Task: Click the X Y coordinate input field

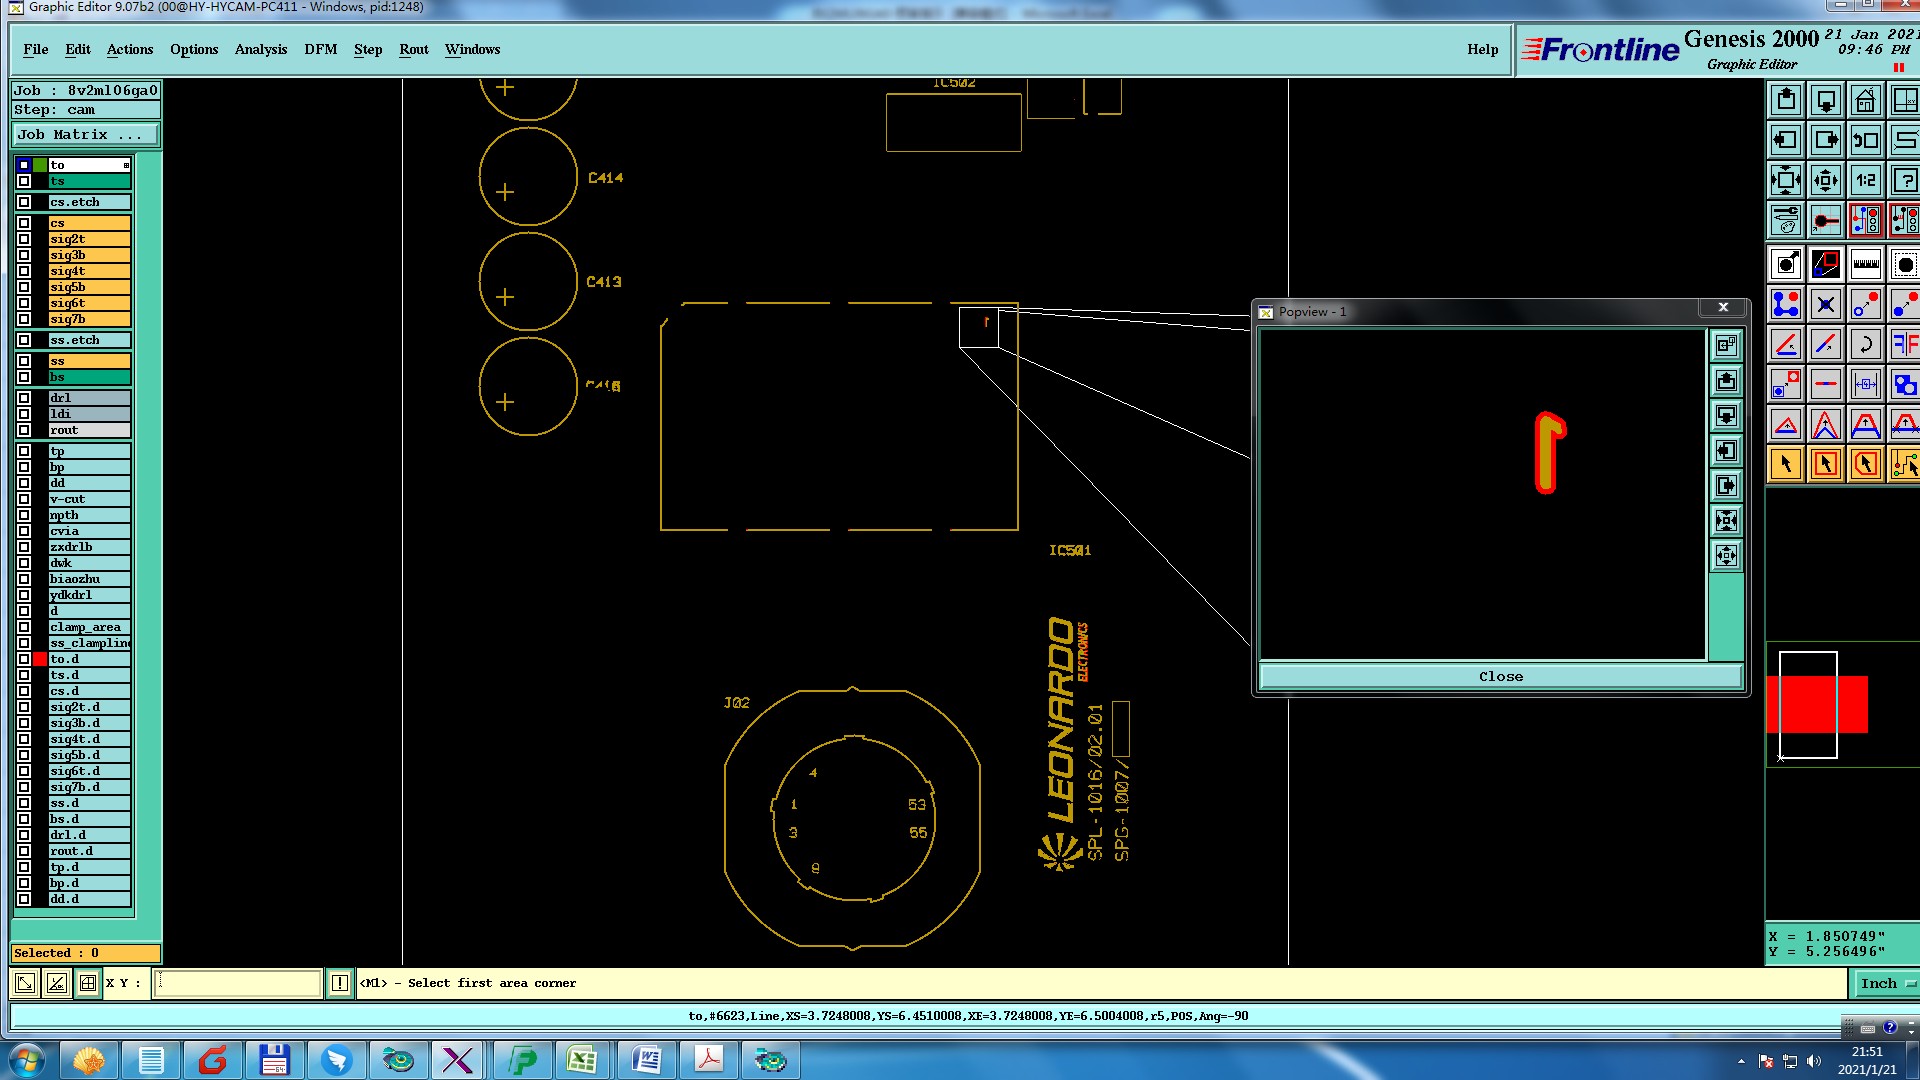Action: click(x=238, y=983)
